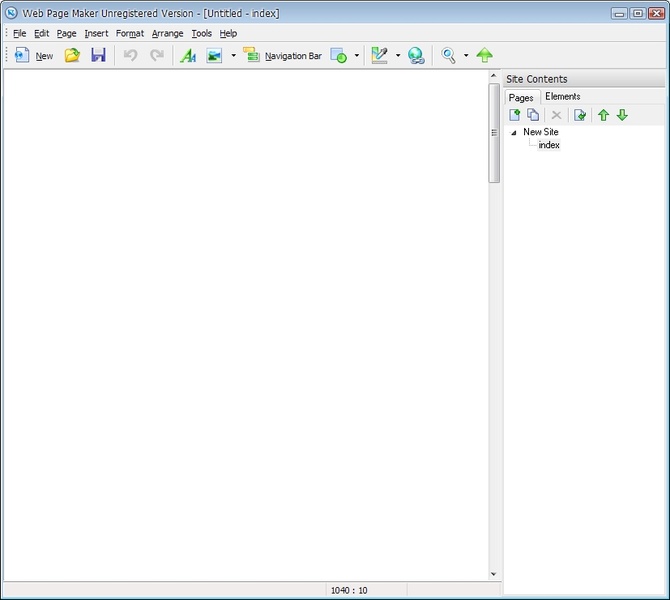Open the dropdown arrow beside the magnifier zoom icon
This screenshot has width=670, height=600.
[x=466, y=56]
